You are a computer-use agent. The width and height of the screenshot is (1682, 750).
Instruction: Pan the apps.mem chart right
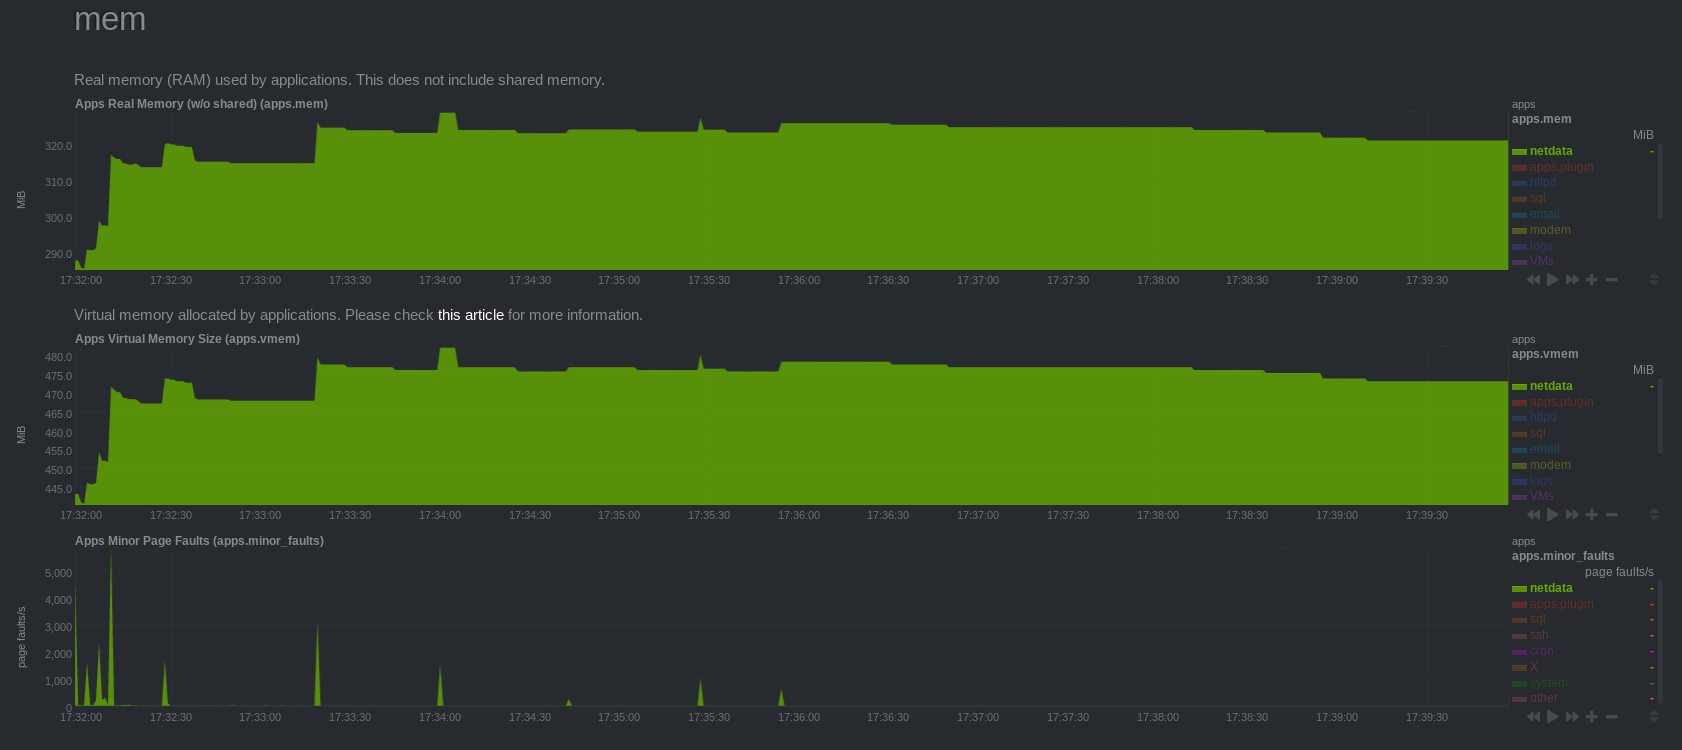coord(1572,280)
